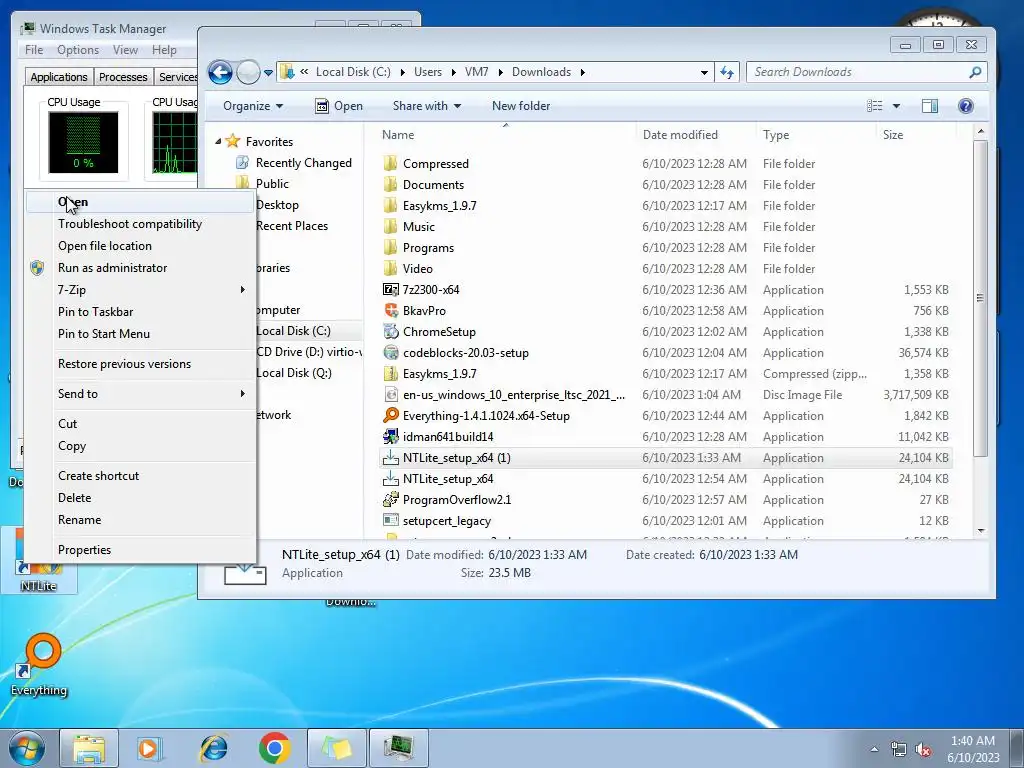The image size is (1024, 768).
Task: Click the Users breadcrumb in address bar
Action: [428, 72]
